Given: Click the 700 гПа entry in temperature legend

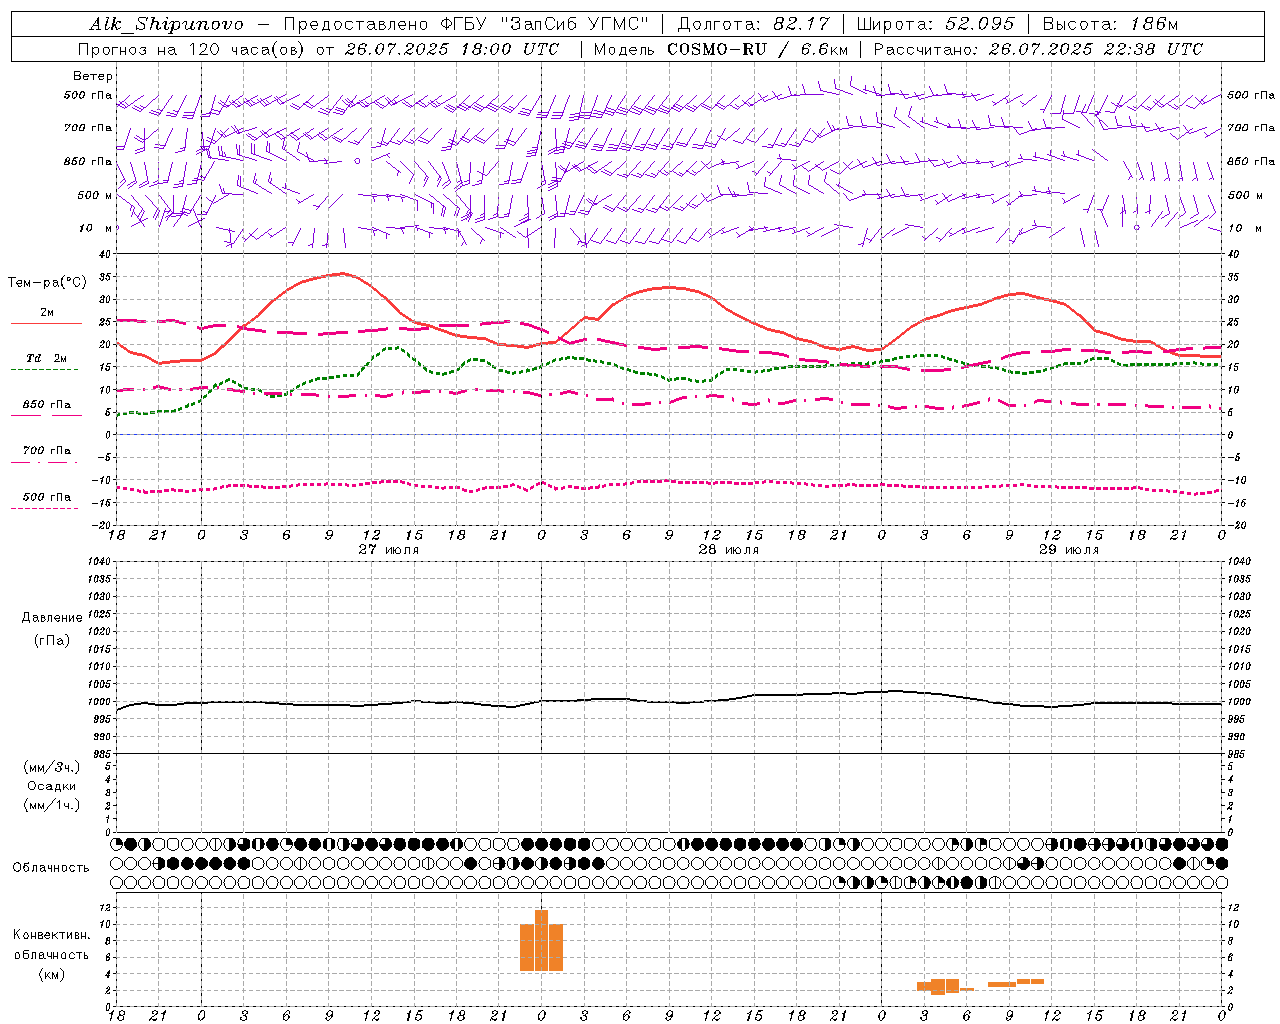Looking at the screenshot, I should [x=47, y=450].
